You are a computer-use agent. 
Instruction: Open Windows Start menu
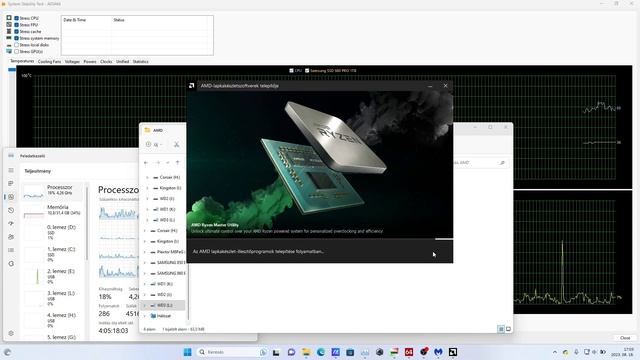(x=187, y=352)
